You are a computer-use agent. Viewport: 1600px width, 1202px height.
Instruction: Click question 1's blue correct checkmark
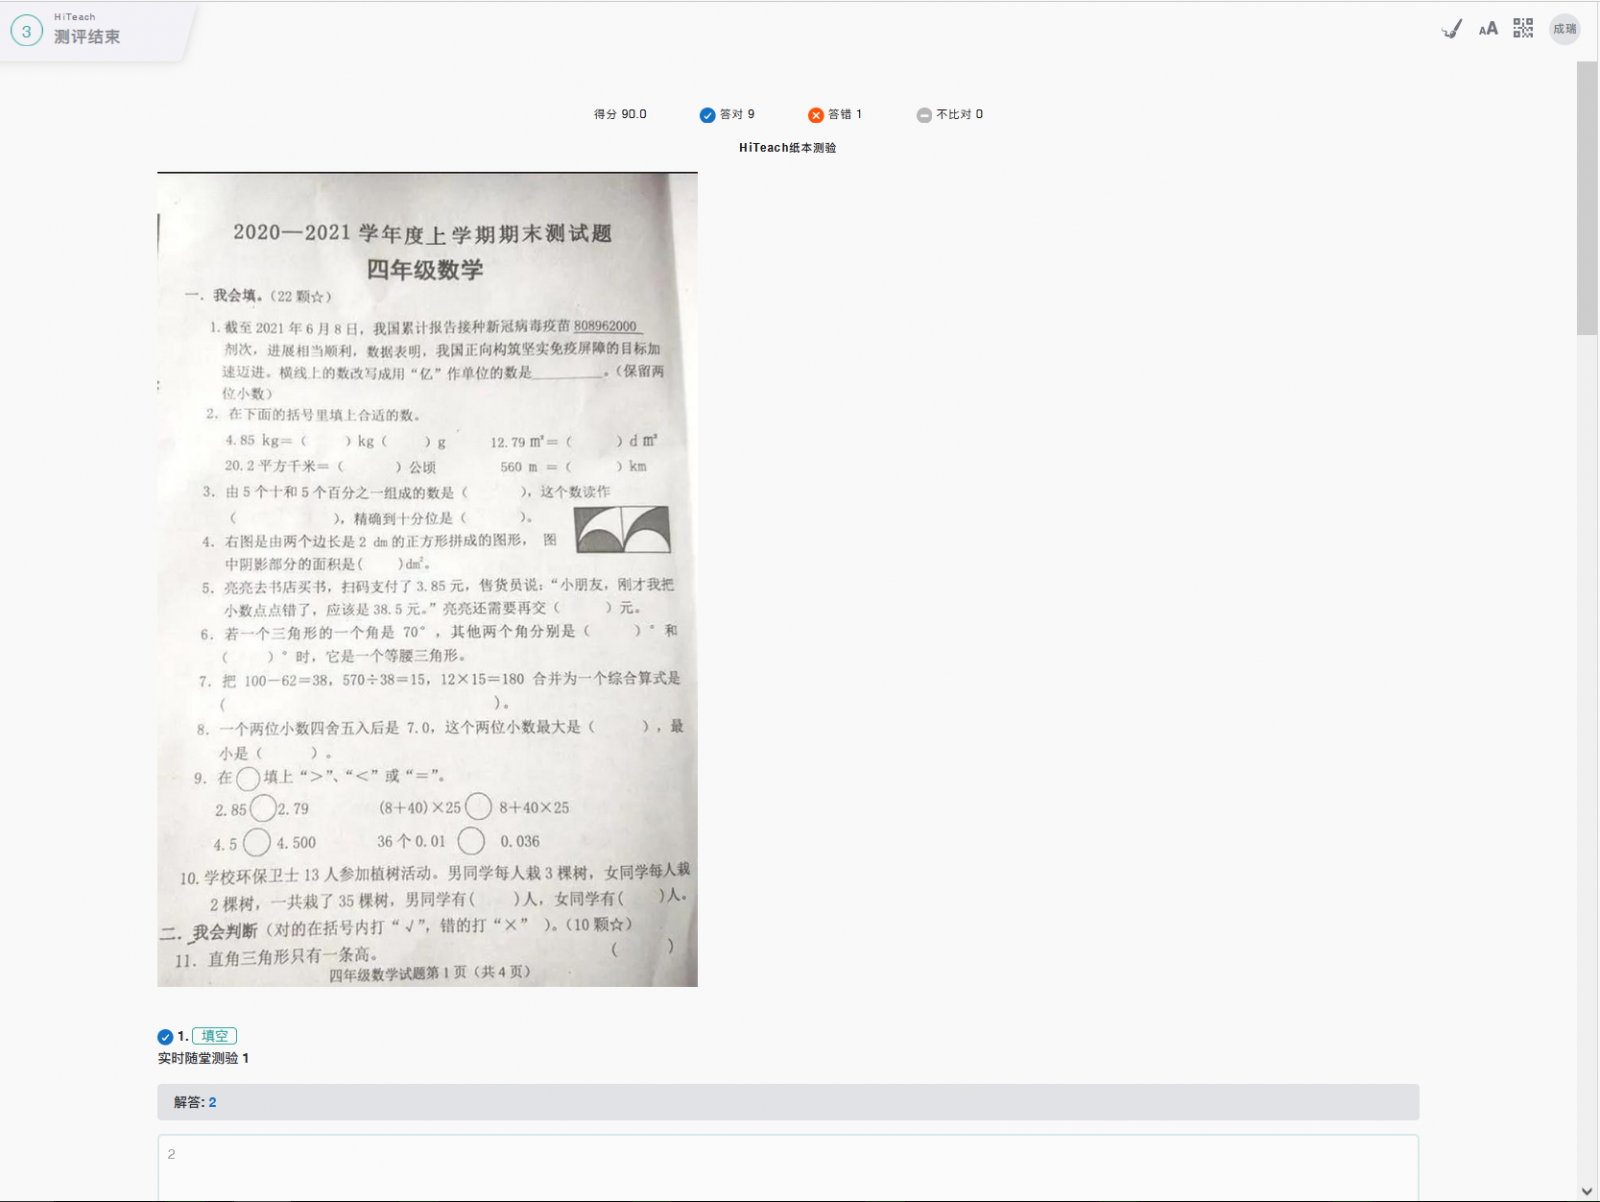[x=165, y=1037]
